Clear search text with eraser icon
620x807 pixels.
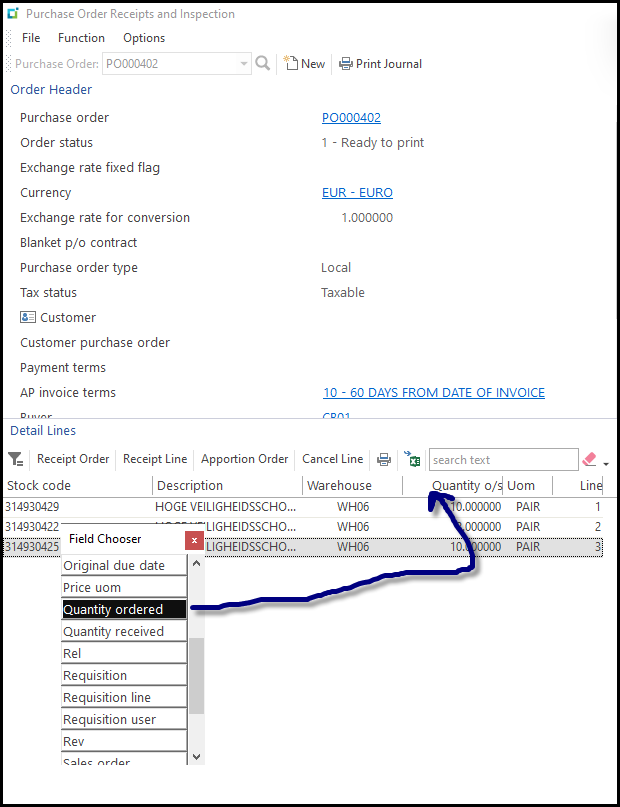[x=589, y=460]
